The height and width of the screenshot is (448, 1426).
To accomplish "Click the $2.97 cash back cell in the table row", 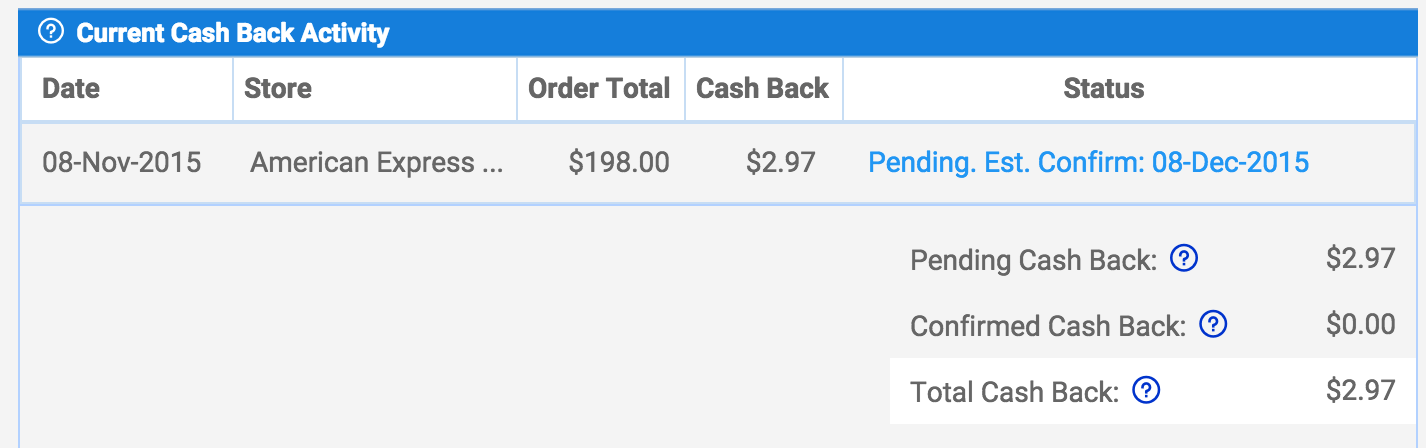I will 781,162.
